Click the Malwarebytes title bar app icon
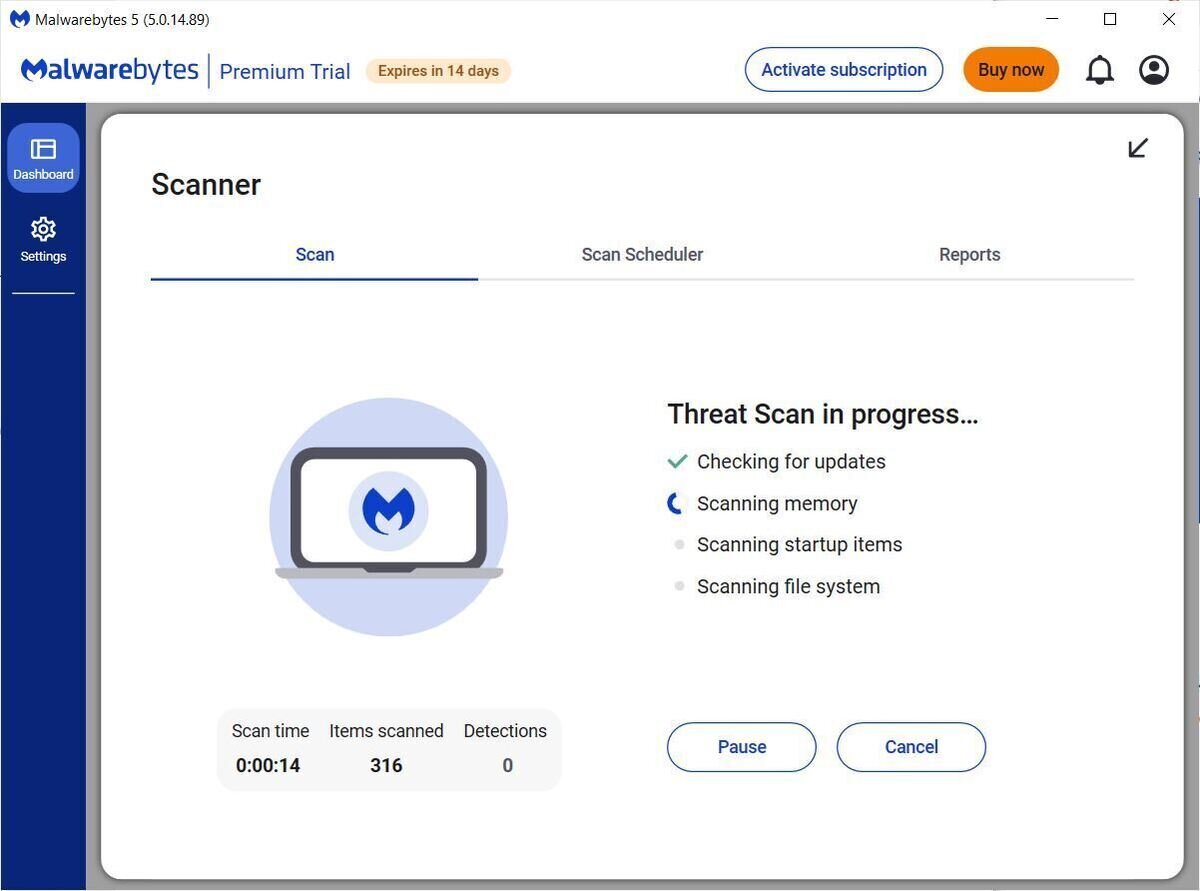The height and width of the screenshot is (891, 1200). point(20,19)
